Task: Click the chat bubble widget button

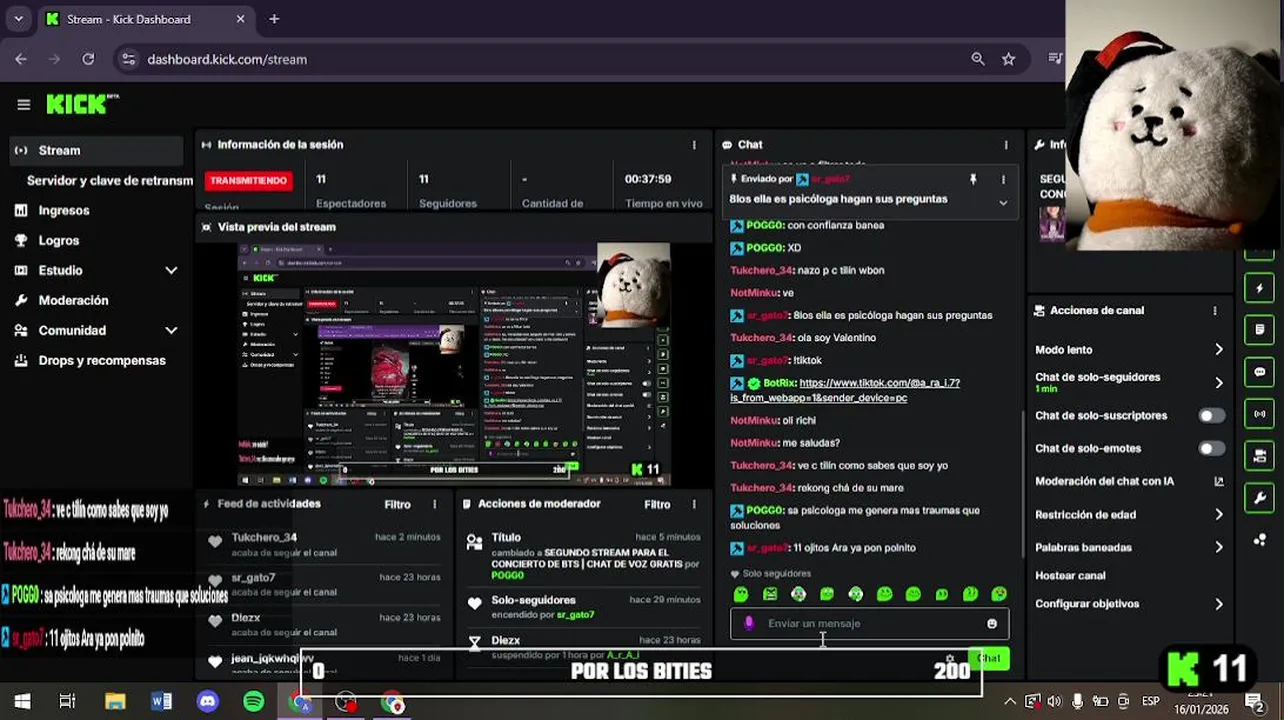Action: point(1259,372)
